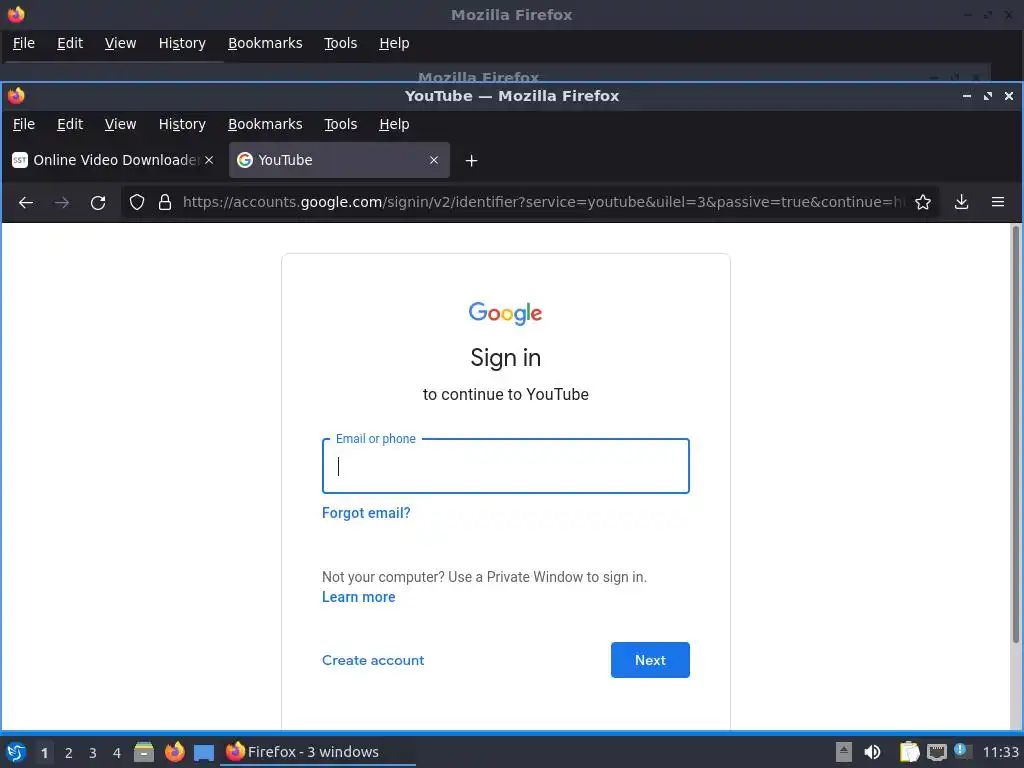Open History menu in background Firefox window
Image resolution: width=1024 pixels, height=768 pixels.
point(182,43)
